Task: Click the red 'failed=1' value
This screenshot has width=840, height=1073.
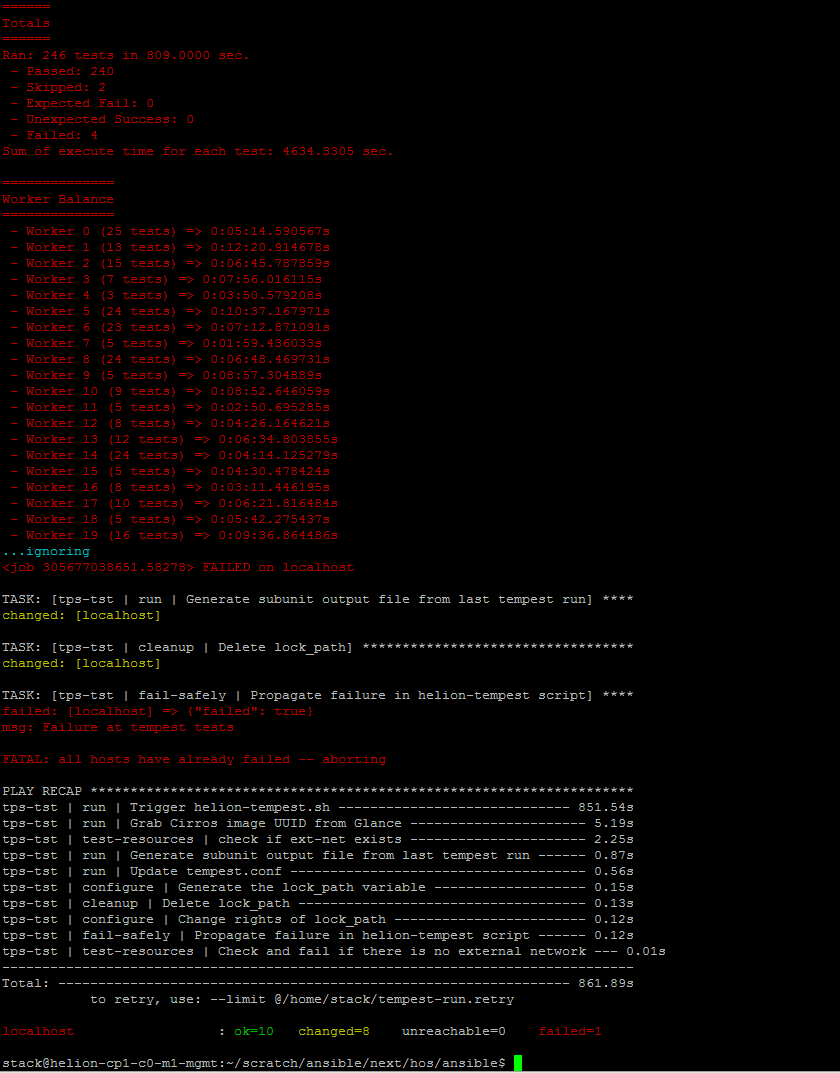Action: 570,1031
